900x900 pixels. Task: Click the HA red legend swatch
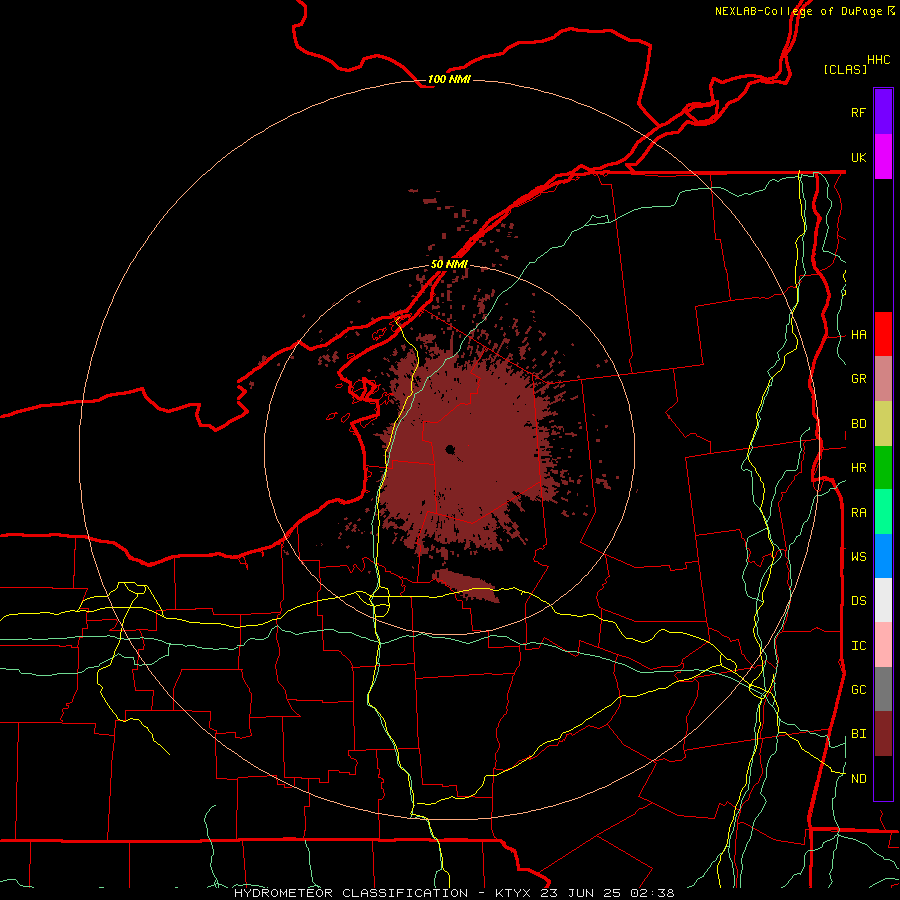[883, 334]
